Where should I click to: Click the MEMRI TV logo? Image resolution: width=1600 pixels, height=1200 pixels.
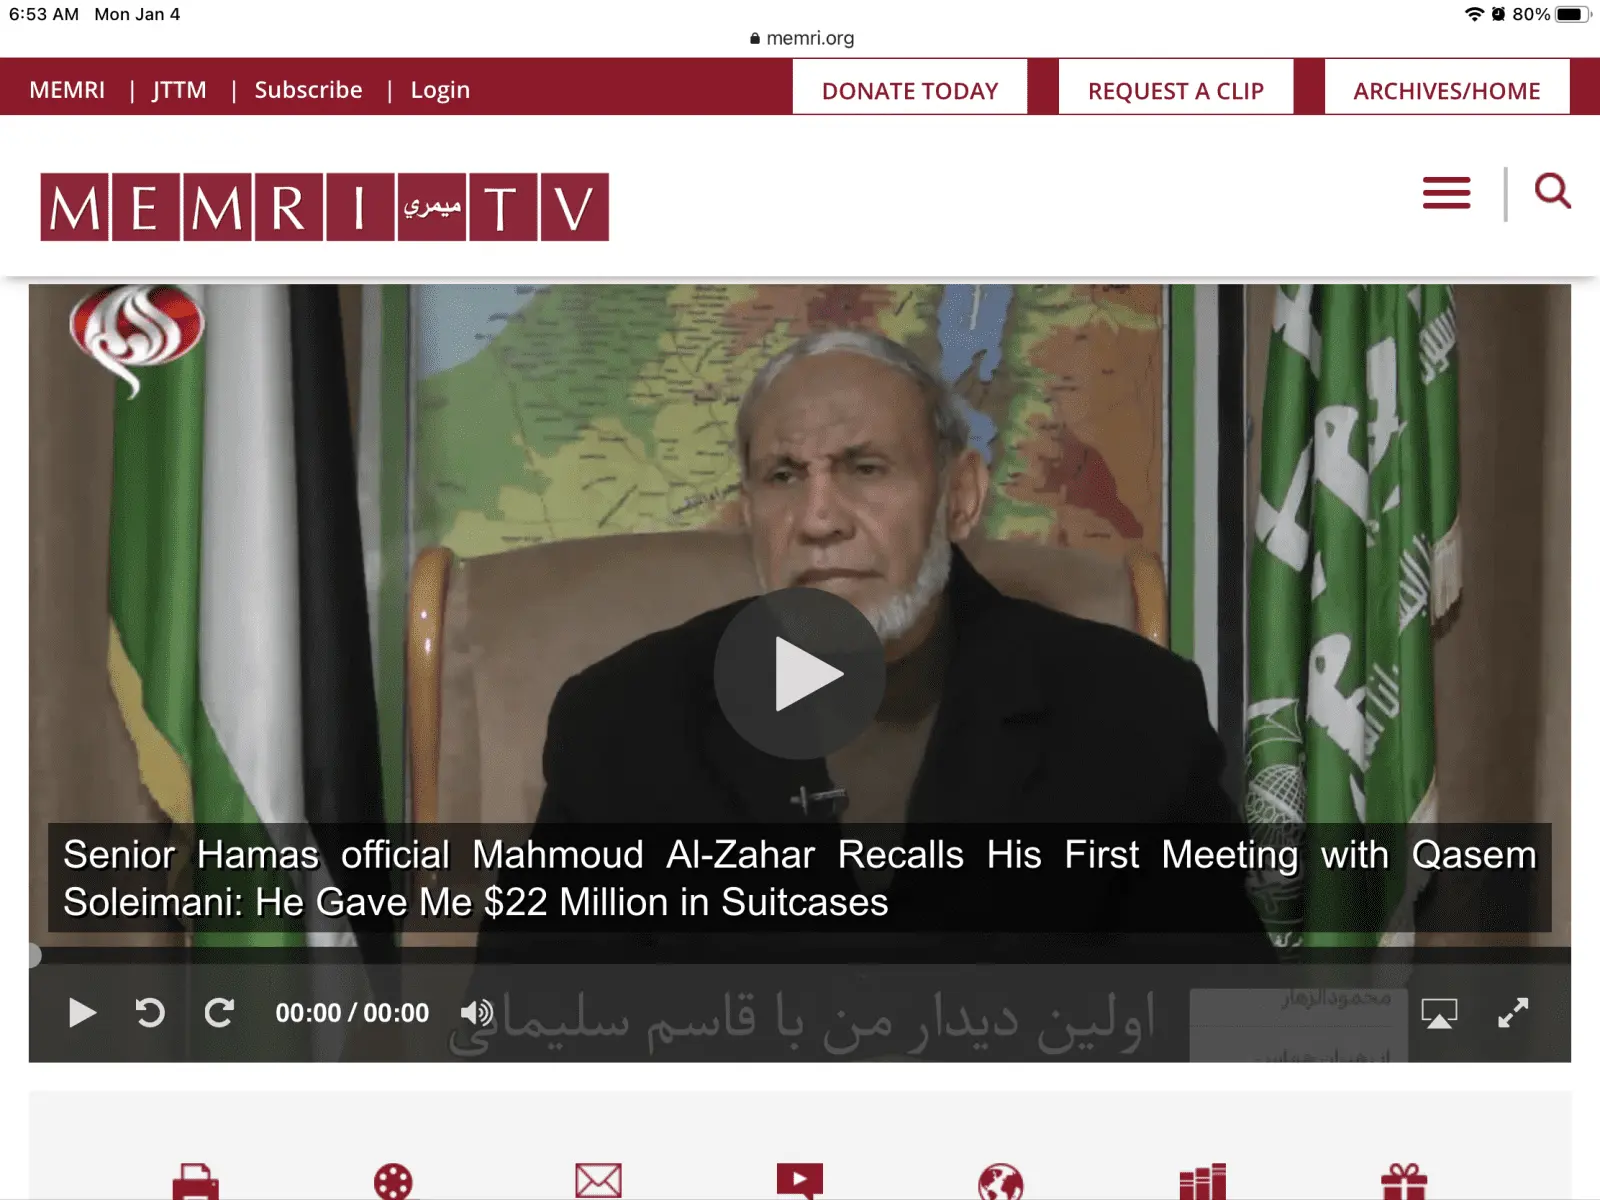tap(325, 207)
